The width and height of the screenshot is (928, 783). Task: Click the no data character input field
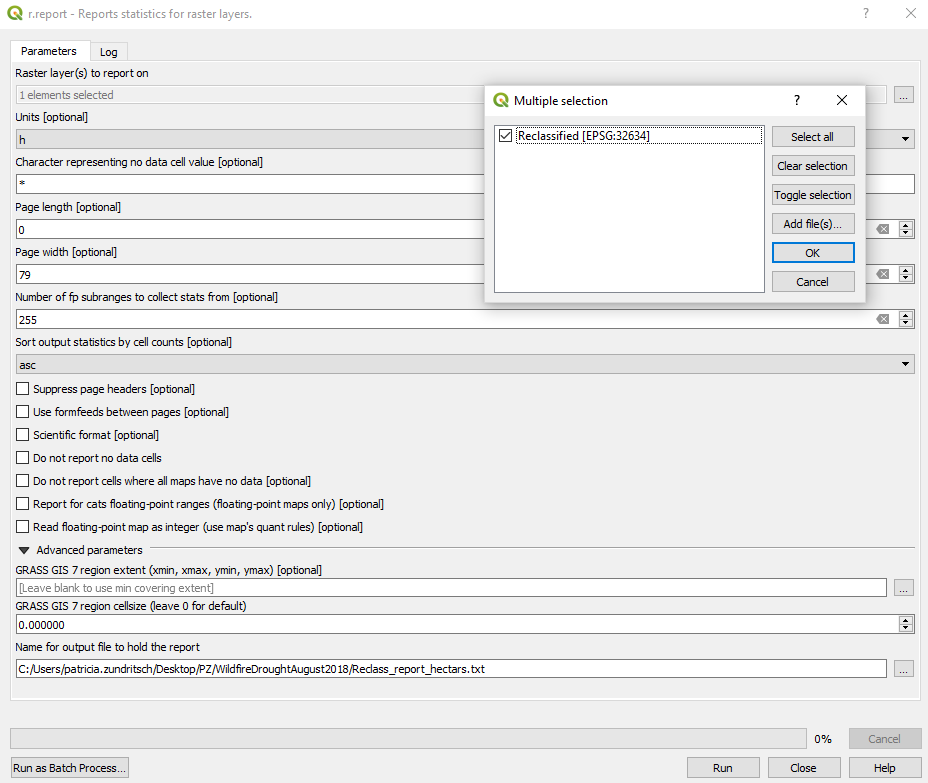click(x=250, y=184)
